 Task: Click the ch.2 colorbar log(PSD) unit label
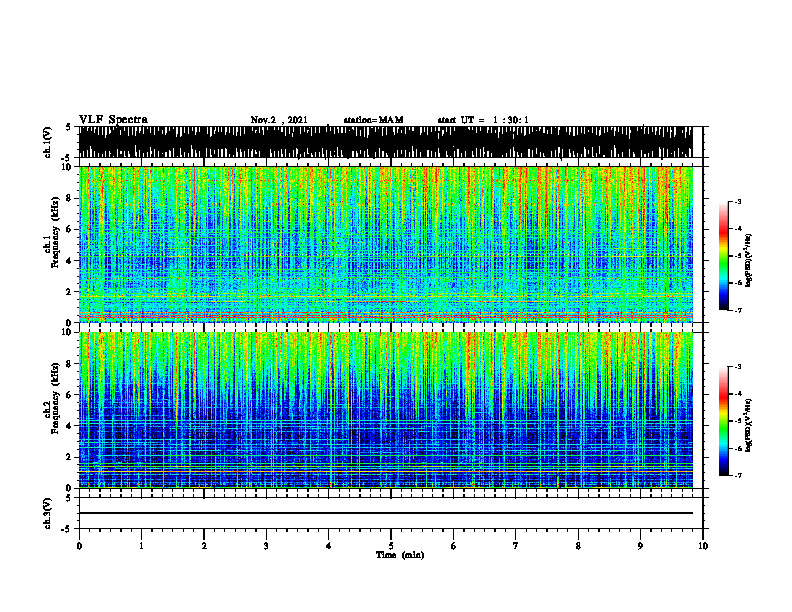749,425
